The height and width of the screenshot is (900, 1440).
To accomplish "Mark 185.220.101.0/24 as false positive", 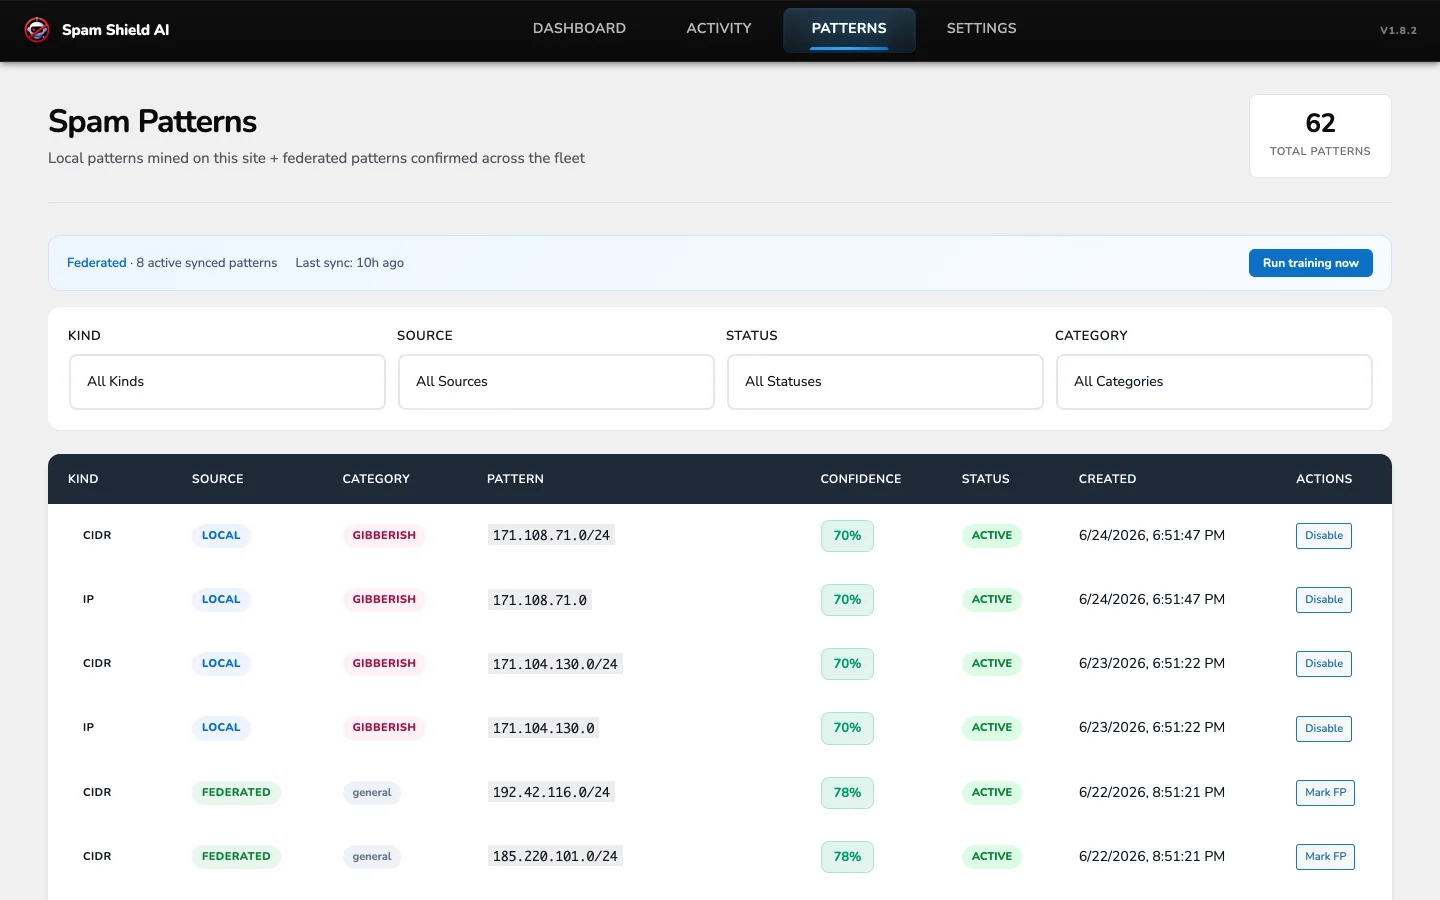I will [1325, 857].
